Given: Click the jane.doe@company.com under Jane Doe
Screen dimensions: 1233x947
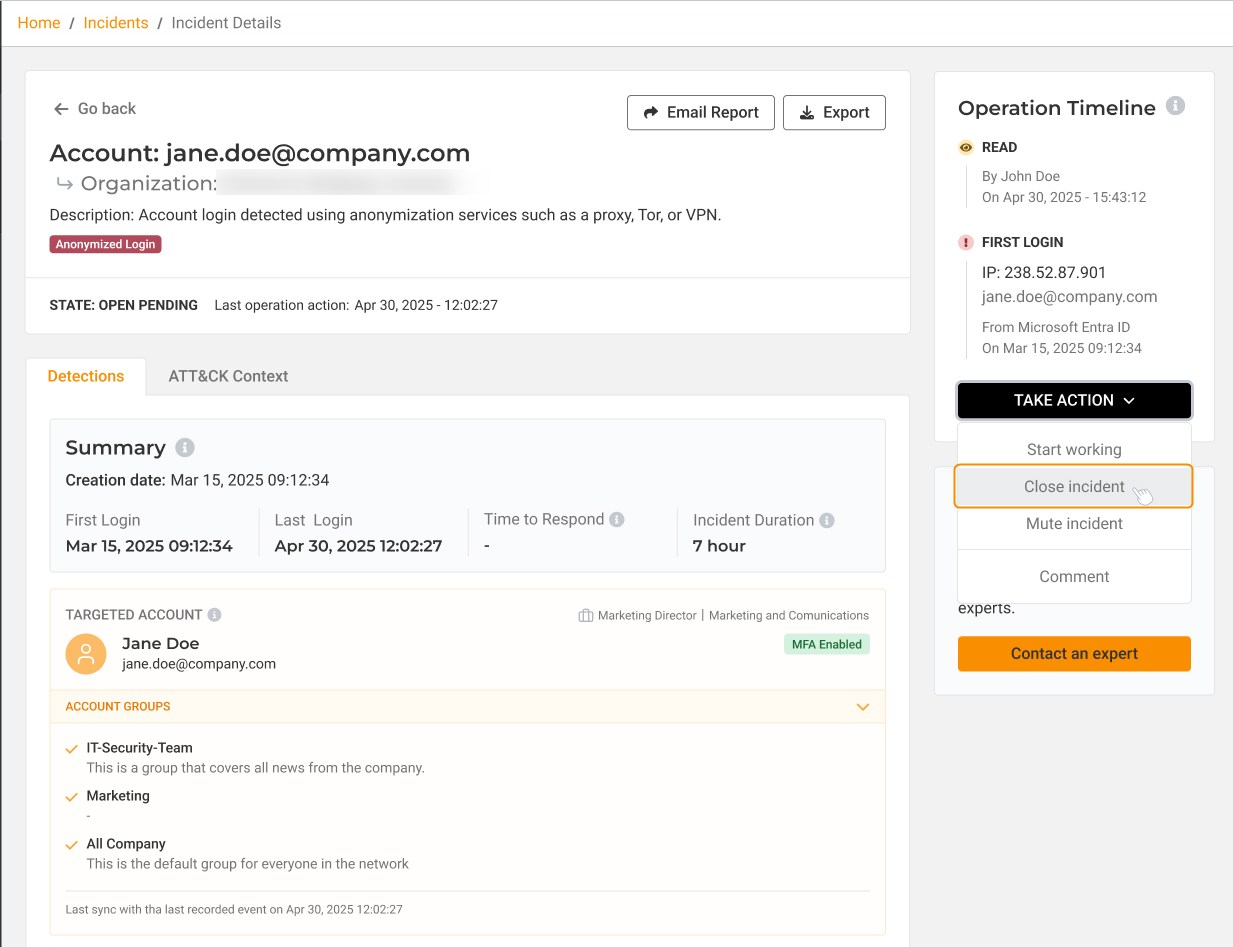Looking at the screenshot, I should tap(199, 664).
